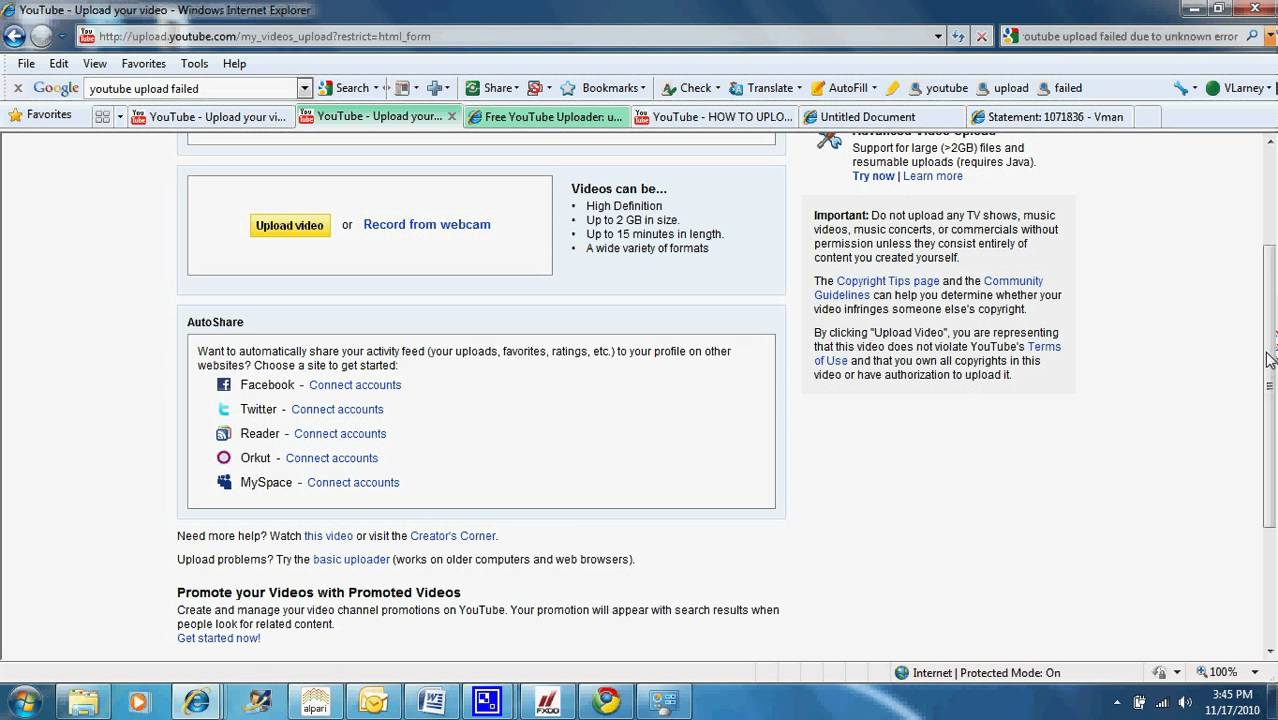Click Connect accounts next to MySpace
This screenshot has width=1278, height=720.
(x=353, y=482)
